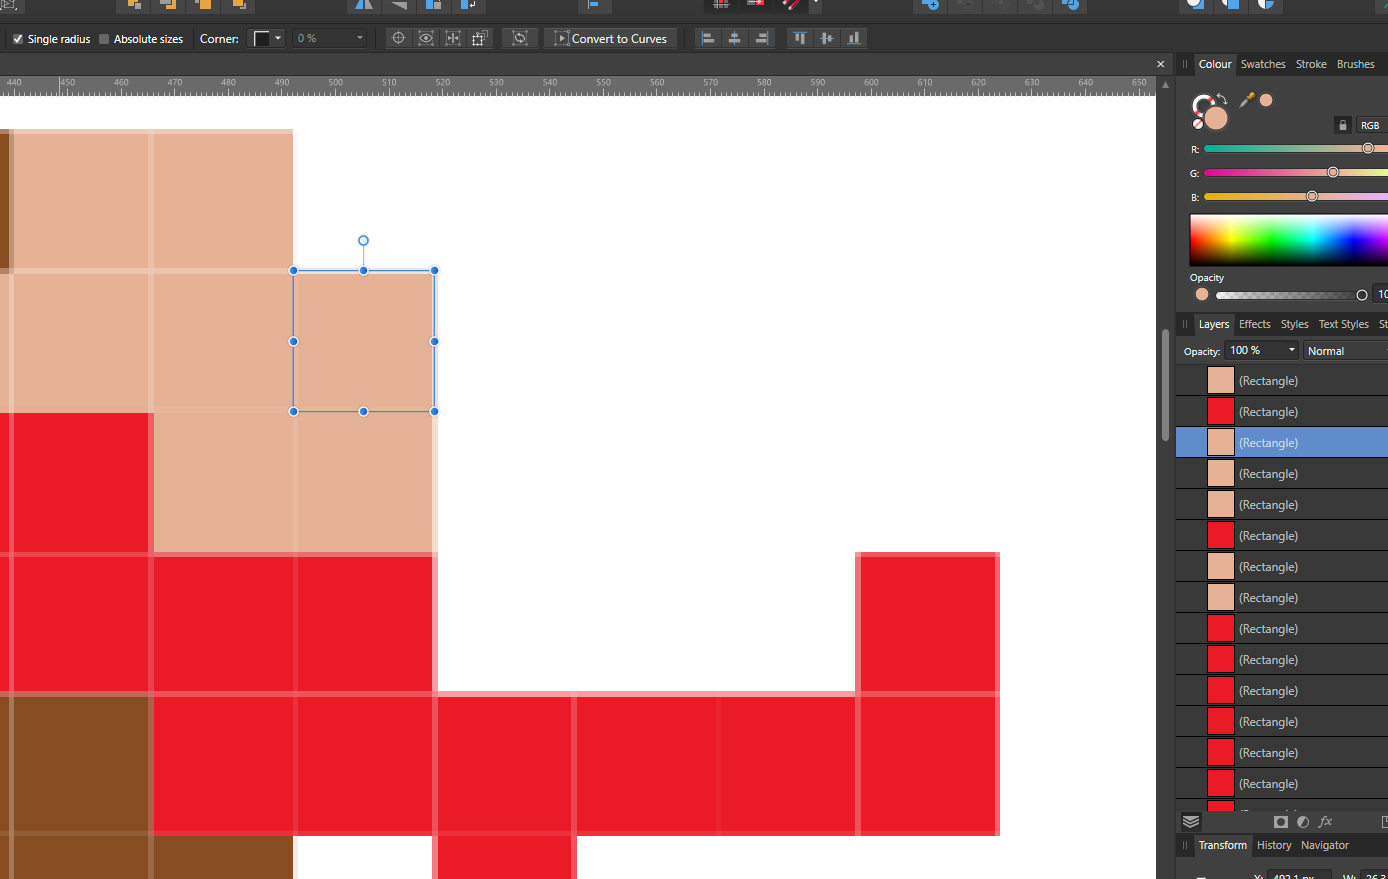This screenshot has width=1388, height=879.
Task: Click the selected rectangle's bottom-right resize handle
Action: coord(434,412)
